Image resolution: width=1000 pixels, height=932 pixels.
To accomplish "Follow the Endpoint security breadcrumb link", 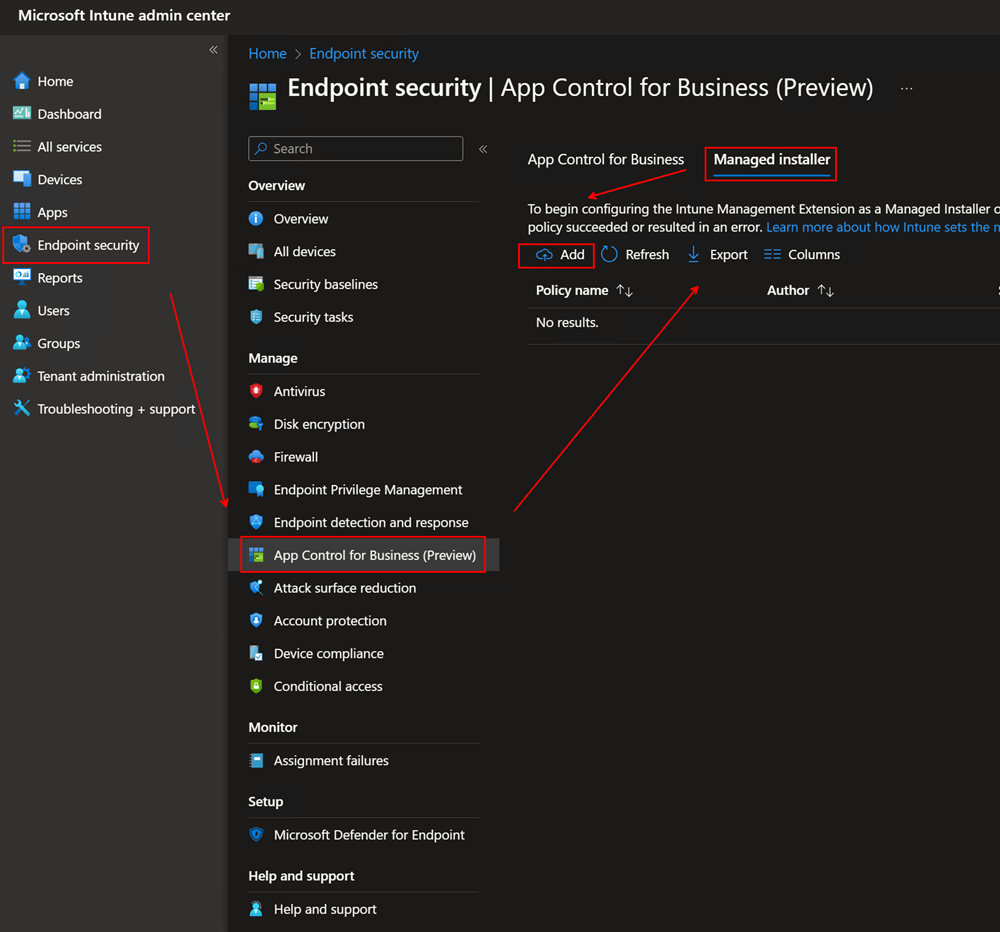I will (364, 54).
